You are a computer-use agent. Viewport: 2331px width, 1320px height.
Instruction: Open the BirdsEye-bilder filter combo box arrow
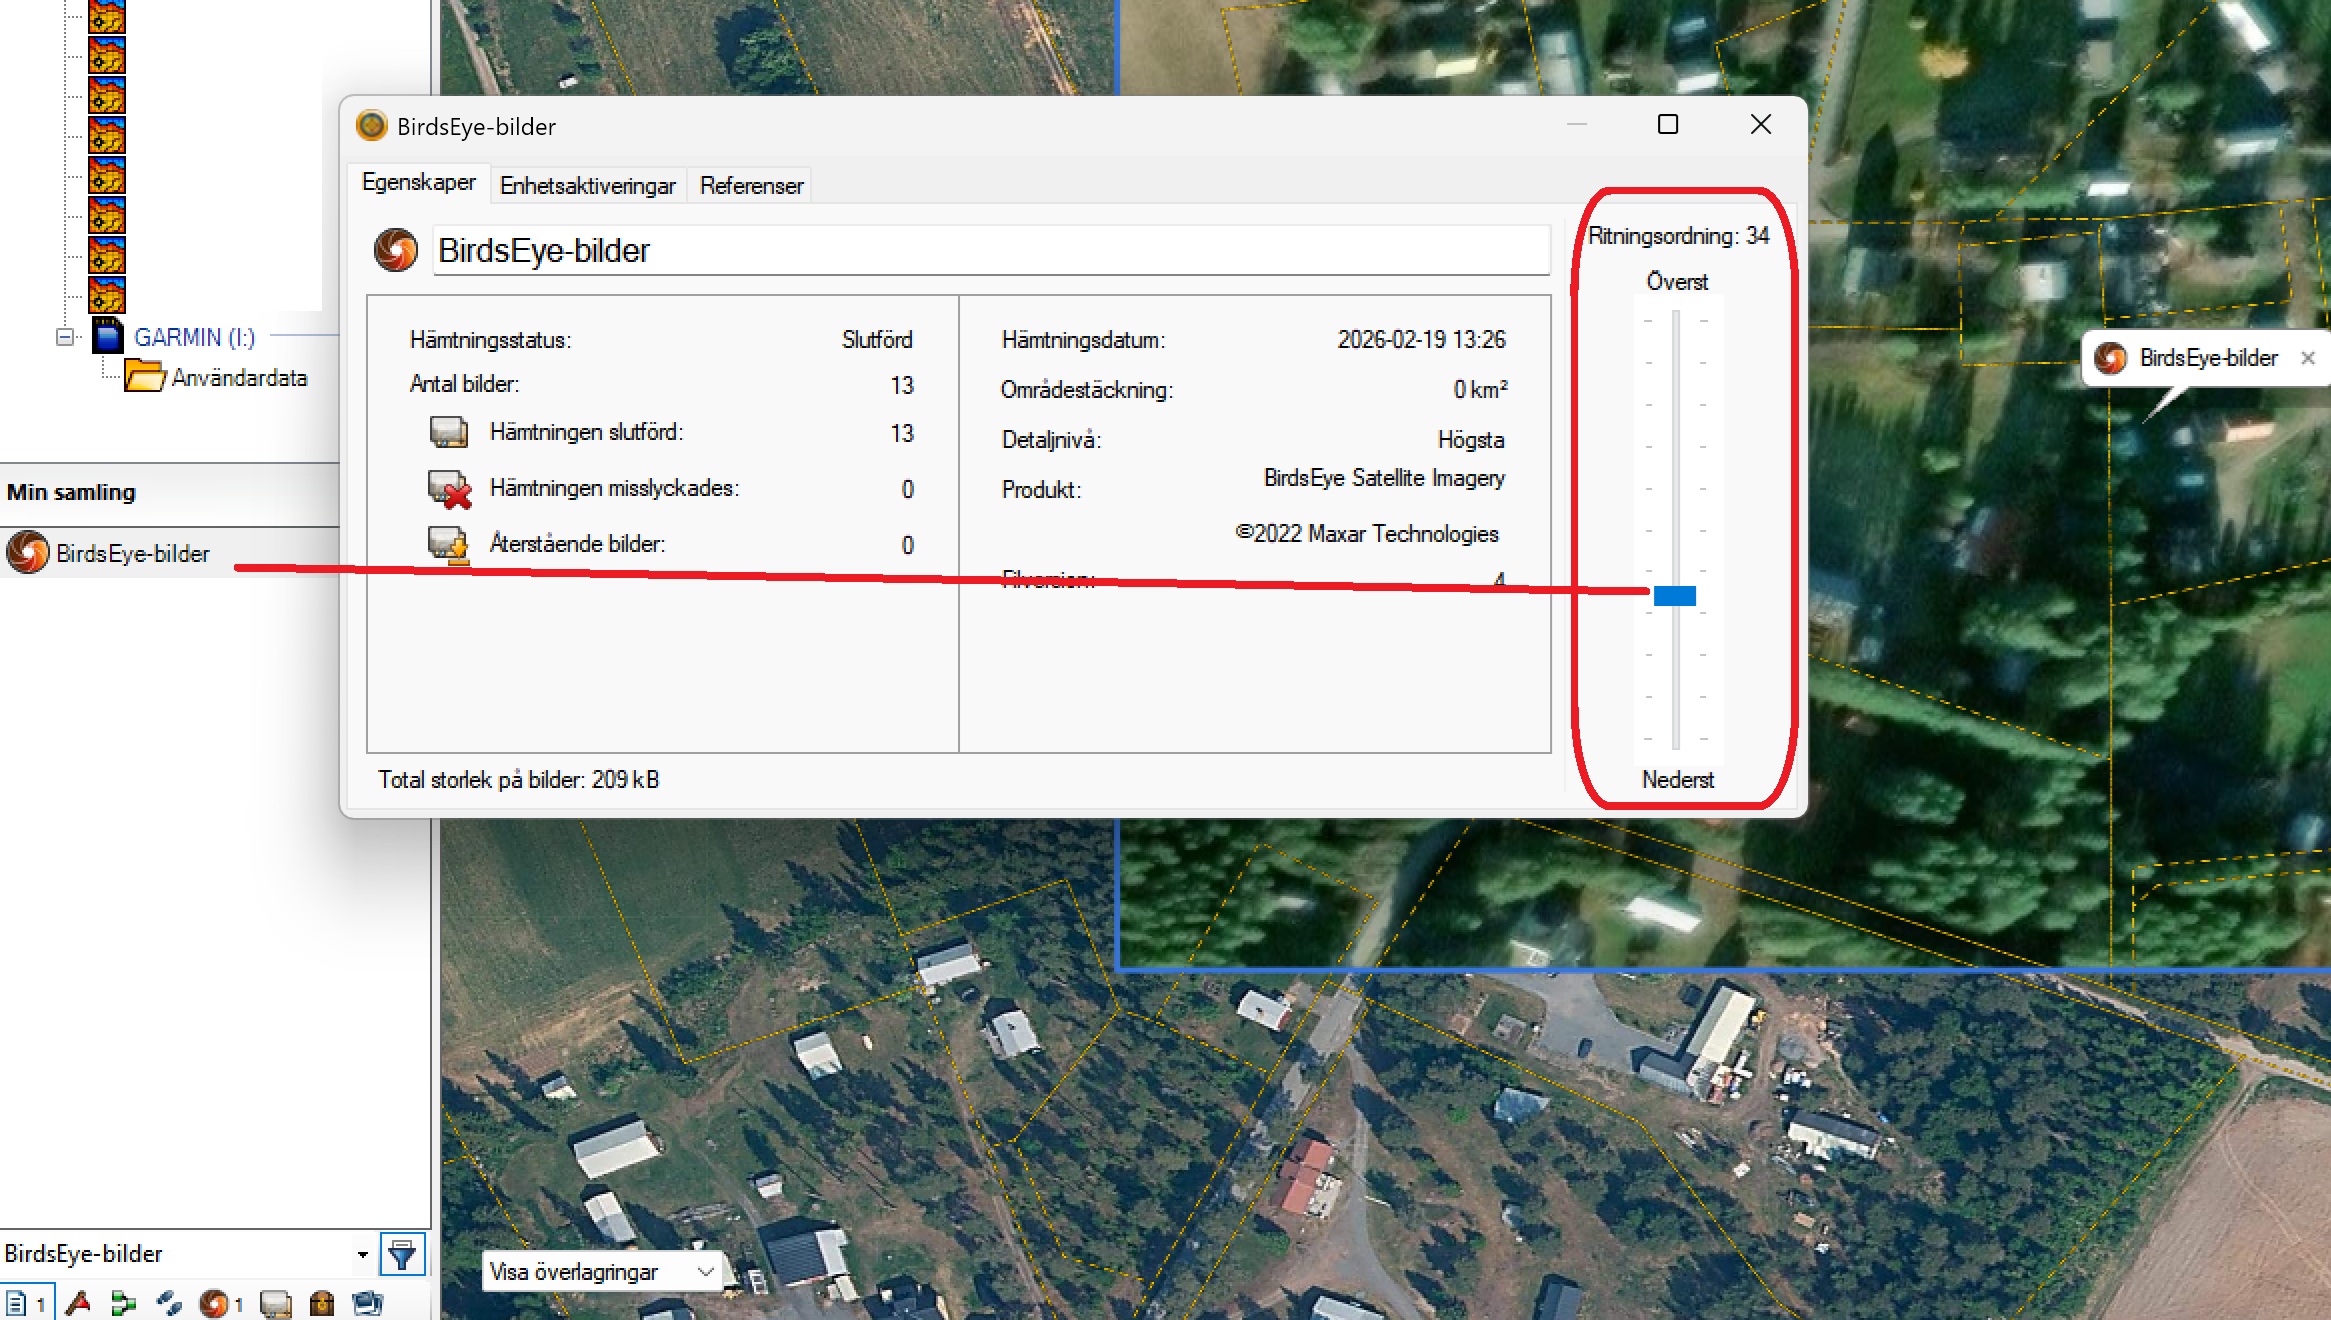click(362, 1254)
